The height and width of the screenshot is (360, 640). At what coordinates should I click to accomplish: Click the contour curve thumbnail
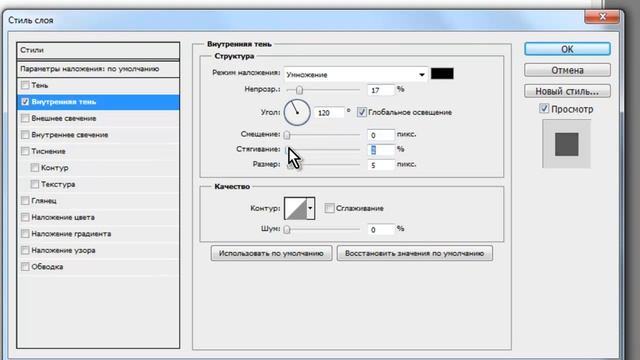tap(296, 208)
